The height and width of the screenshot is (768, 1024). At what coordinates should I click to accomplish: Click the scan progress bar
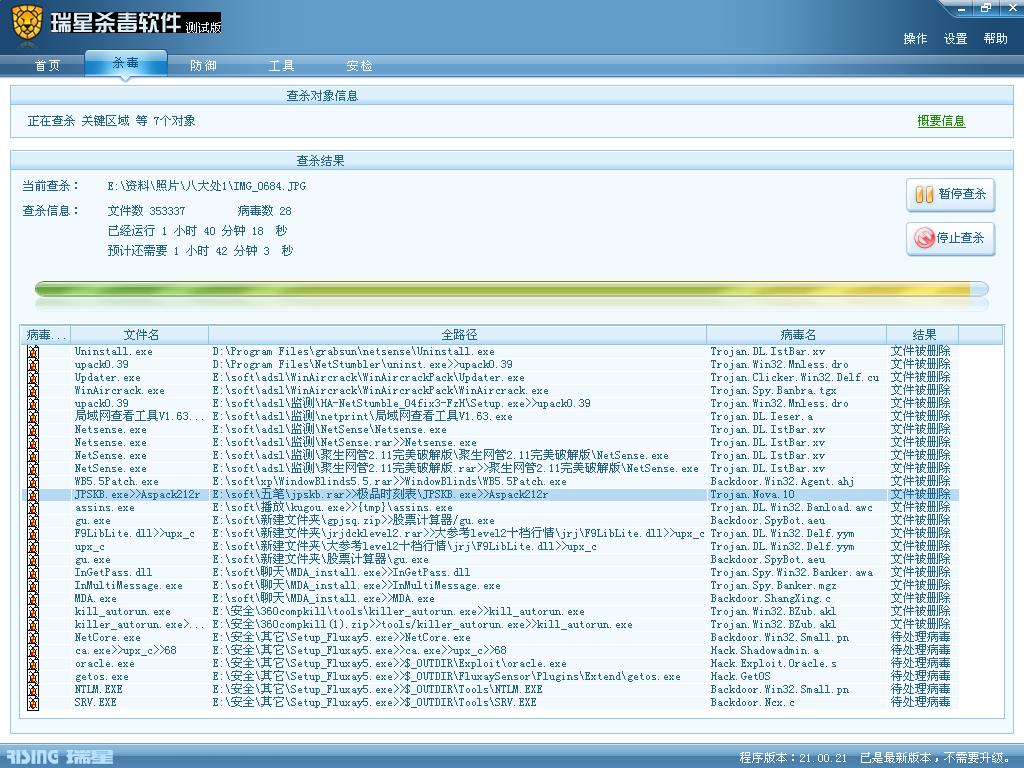coord(511,289)
